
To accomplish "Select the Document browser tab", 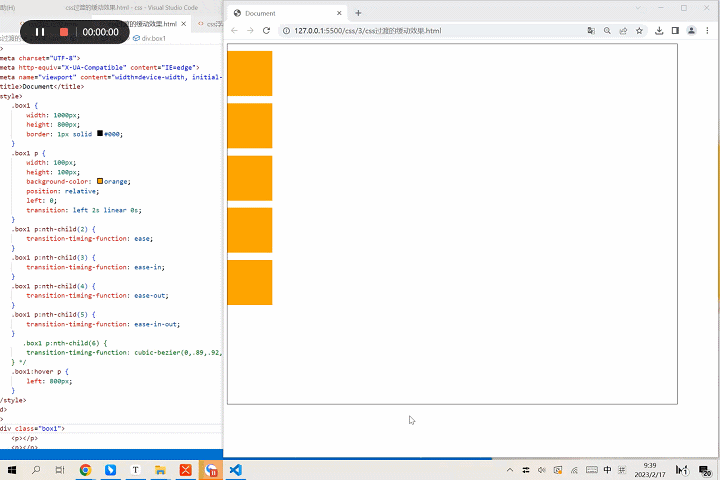I will pos(287,13).
